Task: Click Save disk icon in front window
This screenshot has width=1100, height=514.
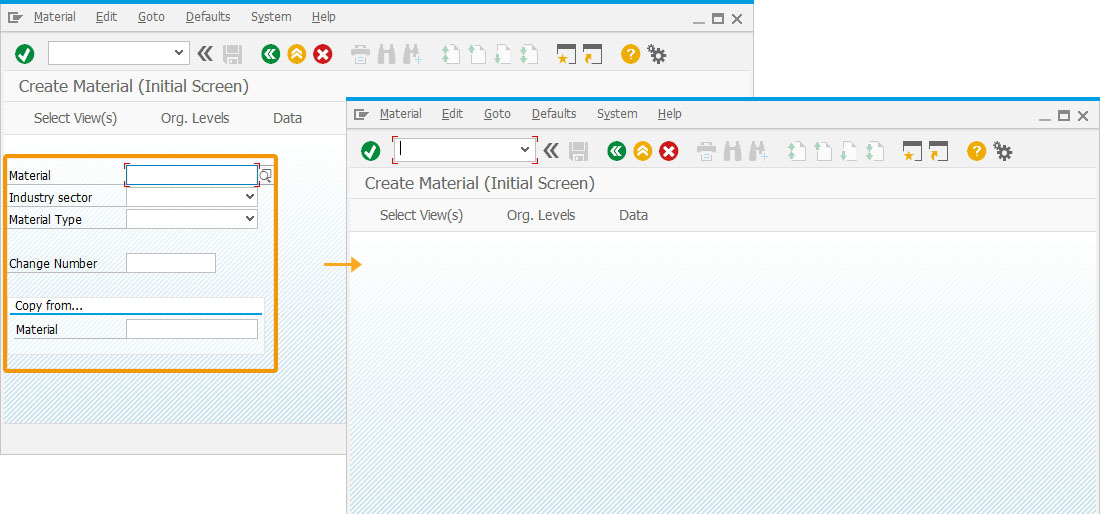Action: pos(579,151)
